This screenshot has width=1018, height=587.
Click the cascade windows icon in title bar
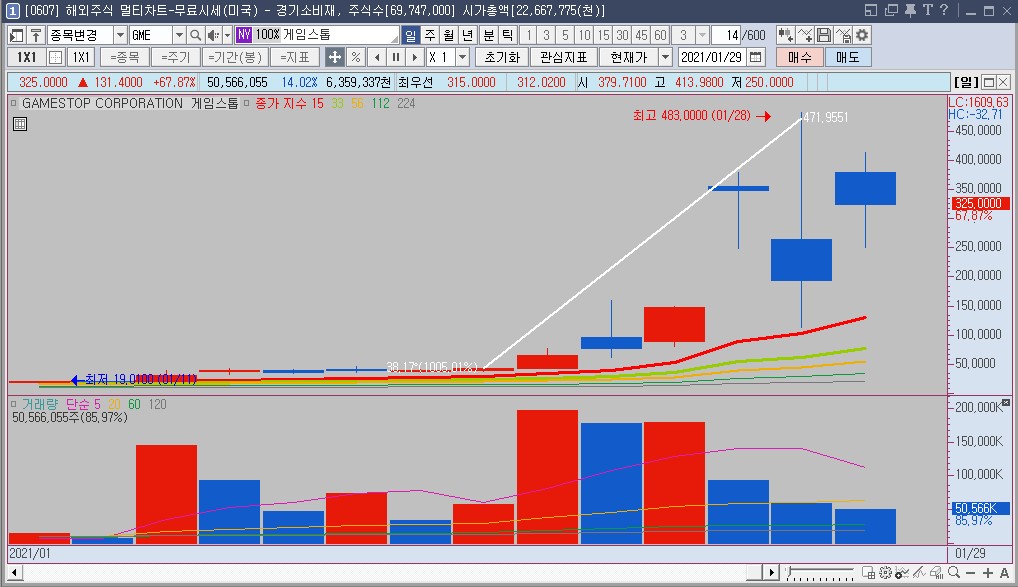pos(891,10)
